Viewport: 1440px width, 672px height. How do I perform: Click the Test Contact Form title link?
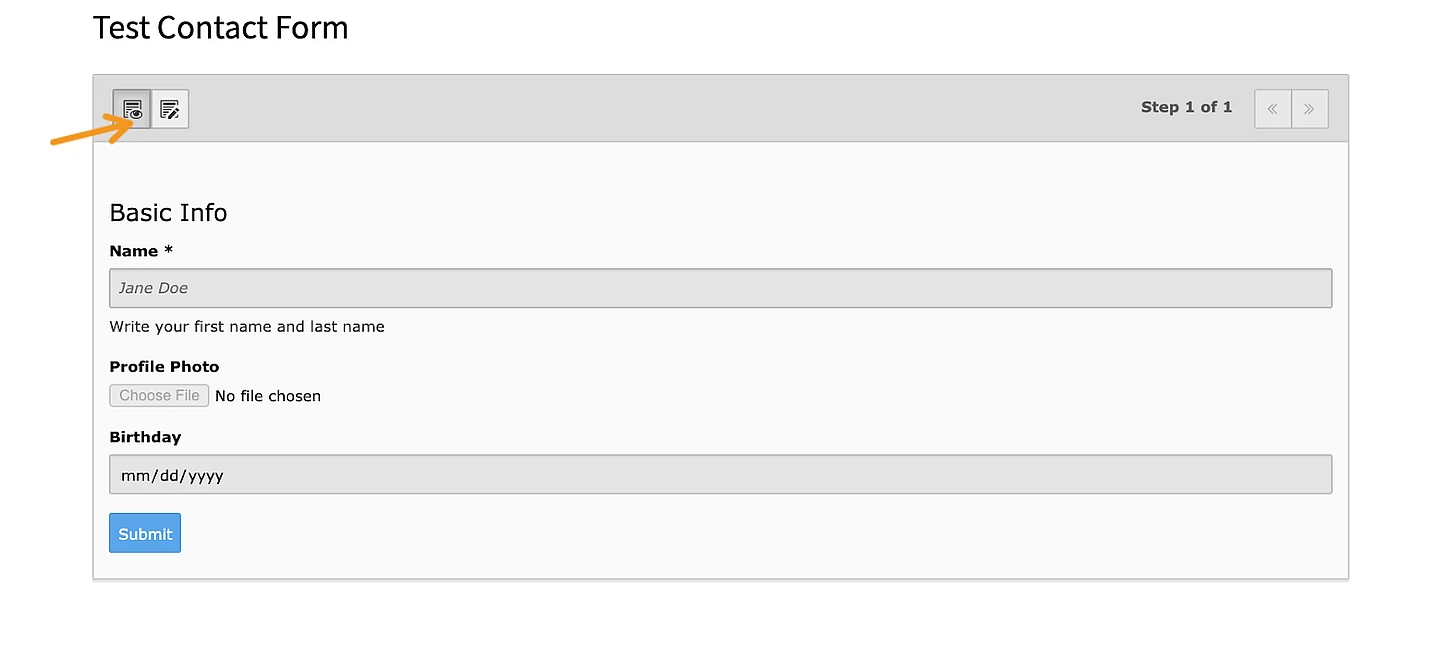[x=220, y=27]
